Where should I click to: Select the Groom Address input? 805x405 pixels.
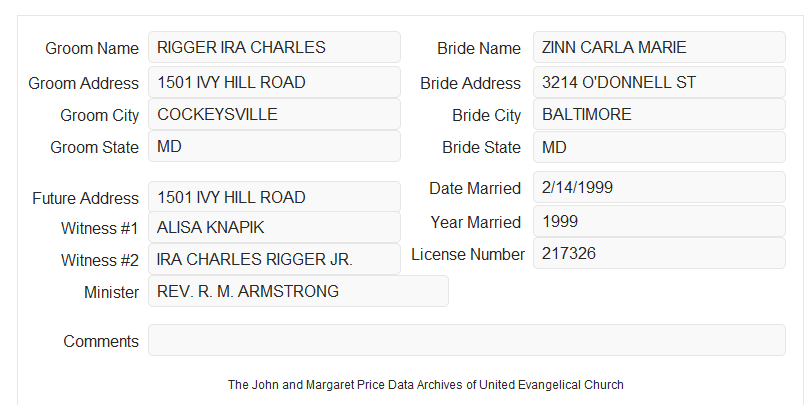coord(274,82)
